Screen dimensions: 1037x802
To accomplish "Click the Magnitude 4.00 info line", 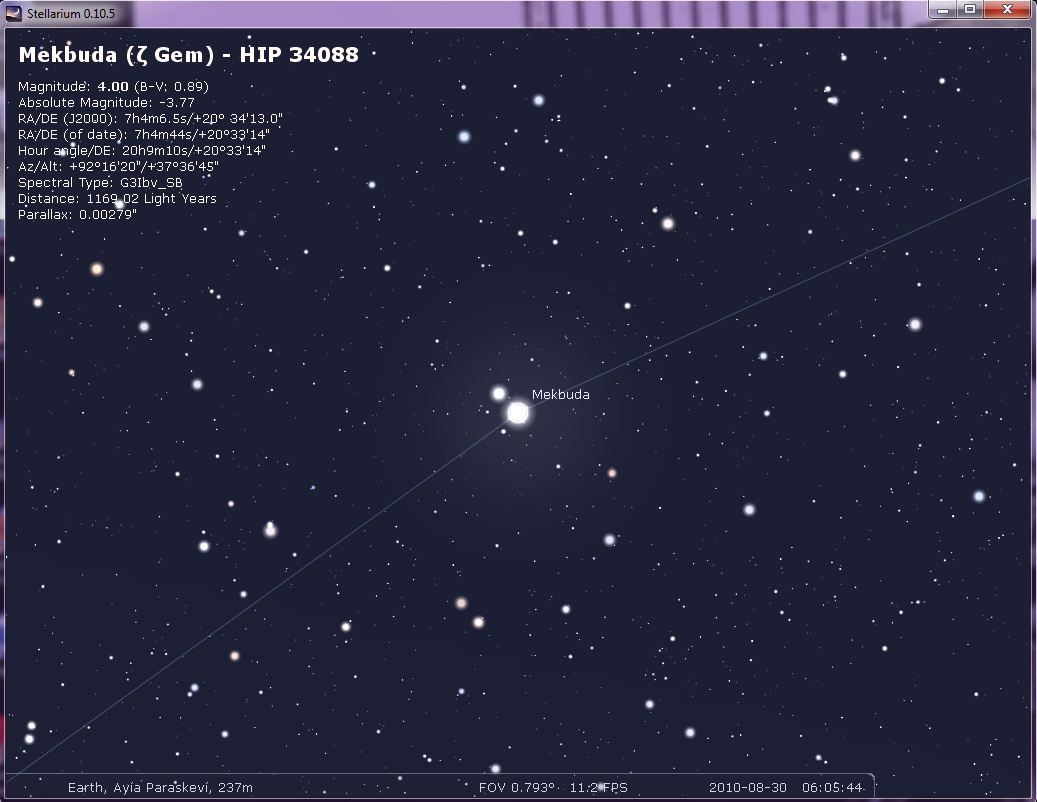I will click(113, 87).
